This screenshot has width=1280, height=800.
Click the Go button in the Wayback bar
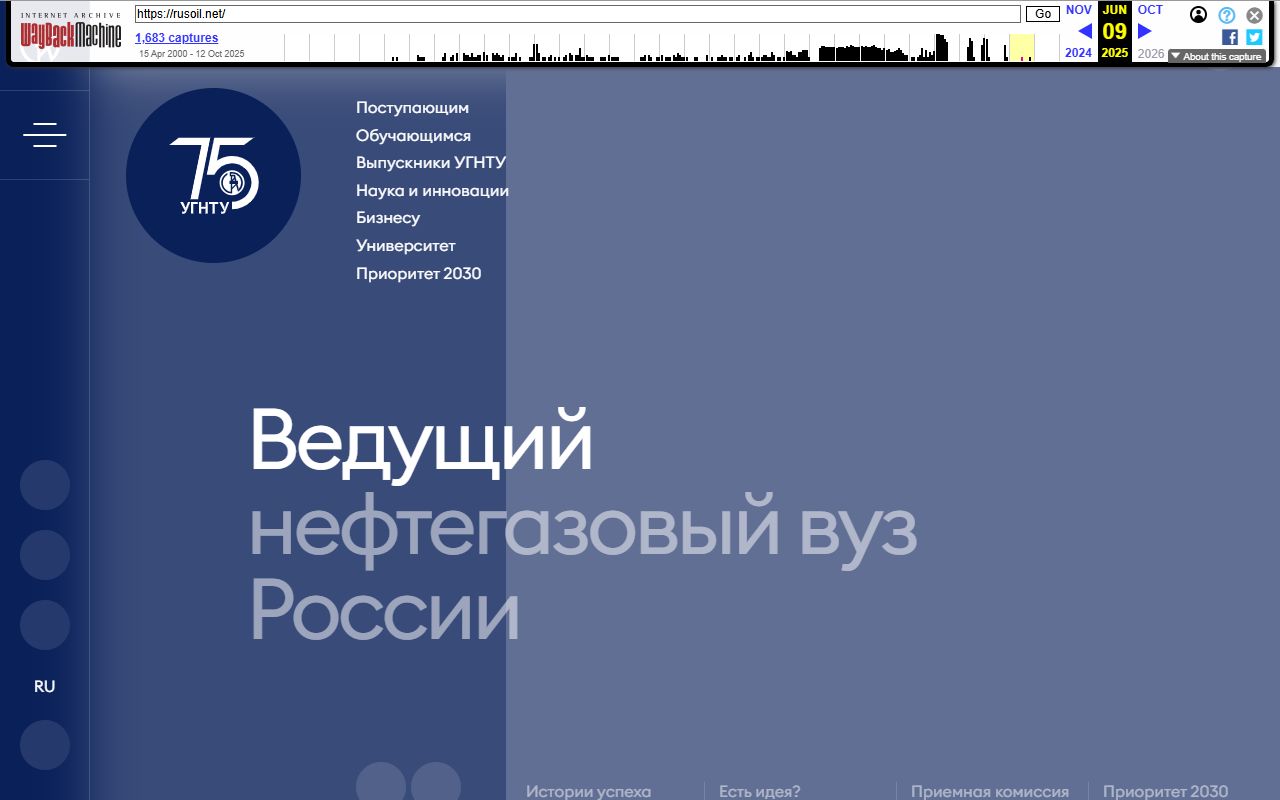click(1043, 14)
